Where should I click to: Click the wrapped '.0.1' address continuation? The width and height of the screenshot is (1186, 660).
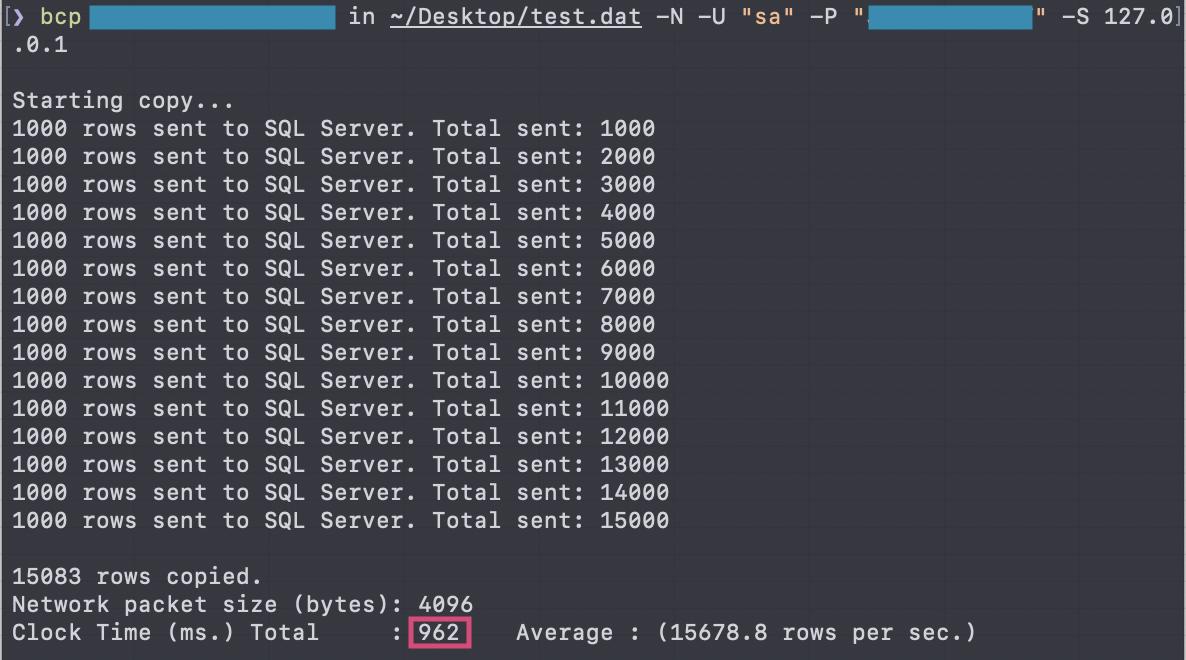(40, 45)
